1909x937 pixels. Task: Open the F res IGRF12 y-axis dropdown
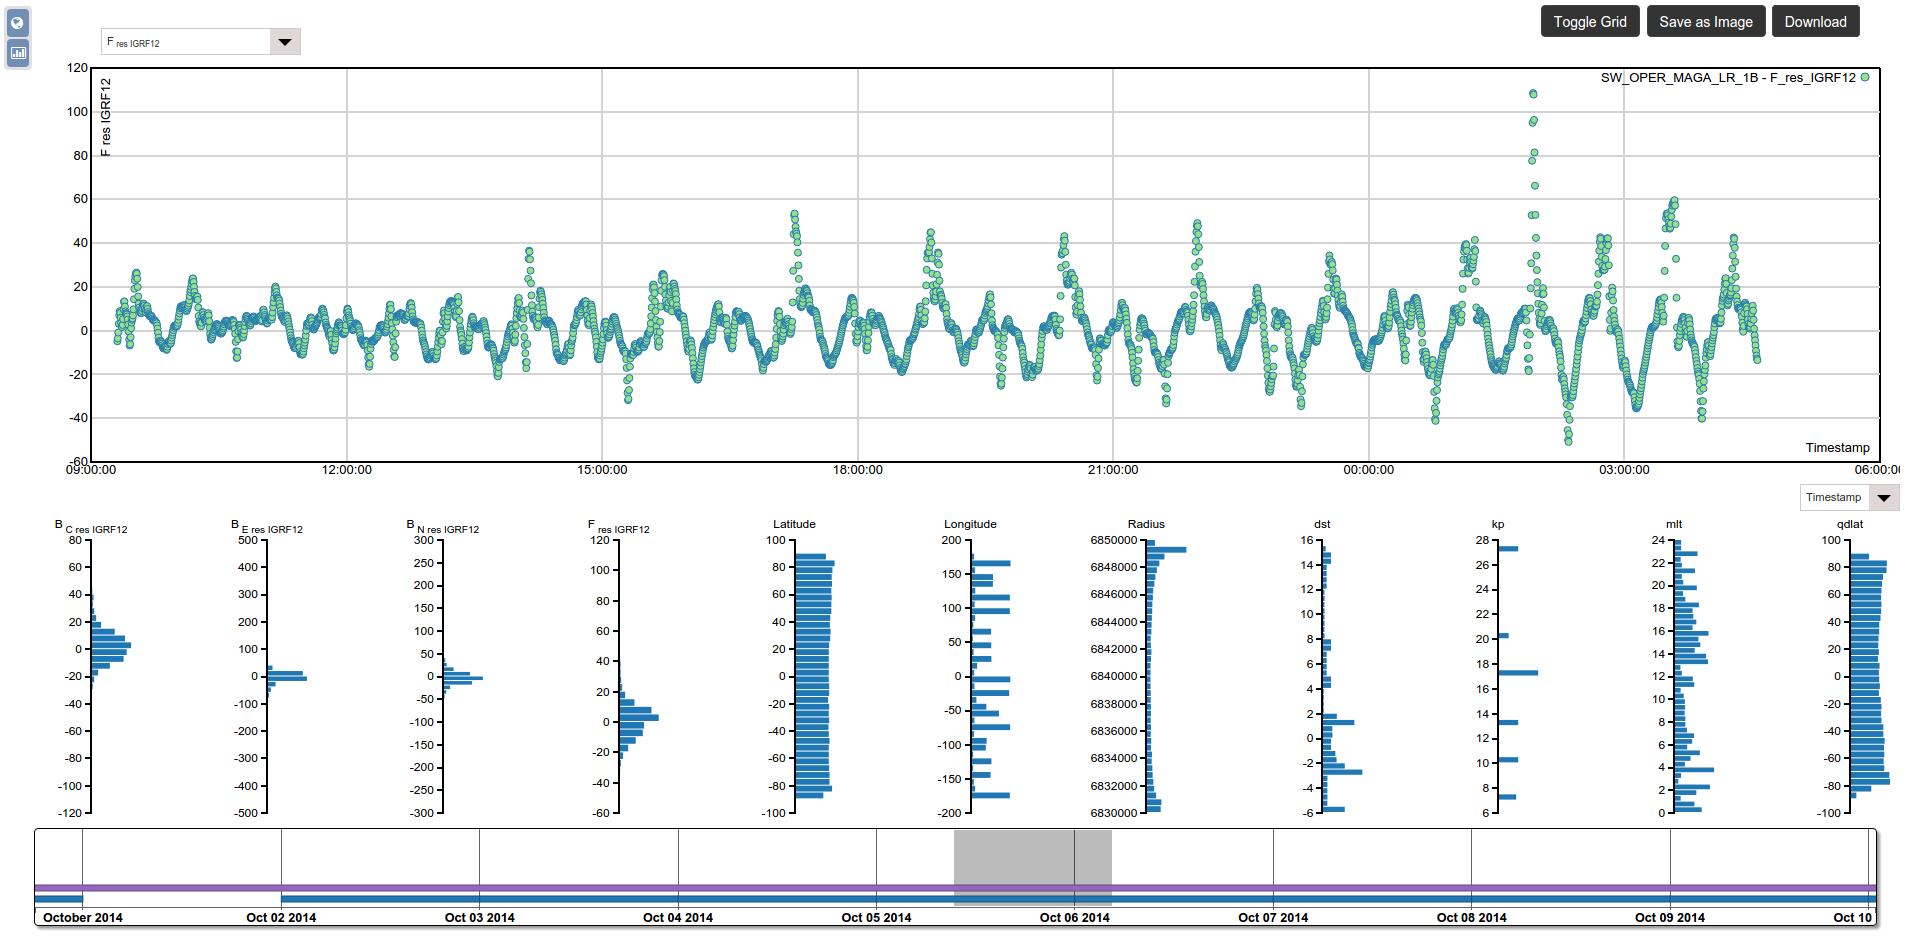[x=200, y=42]
